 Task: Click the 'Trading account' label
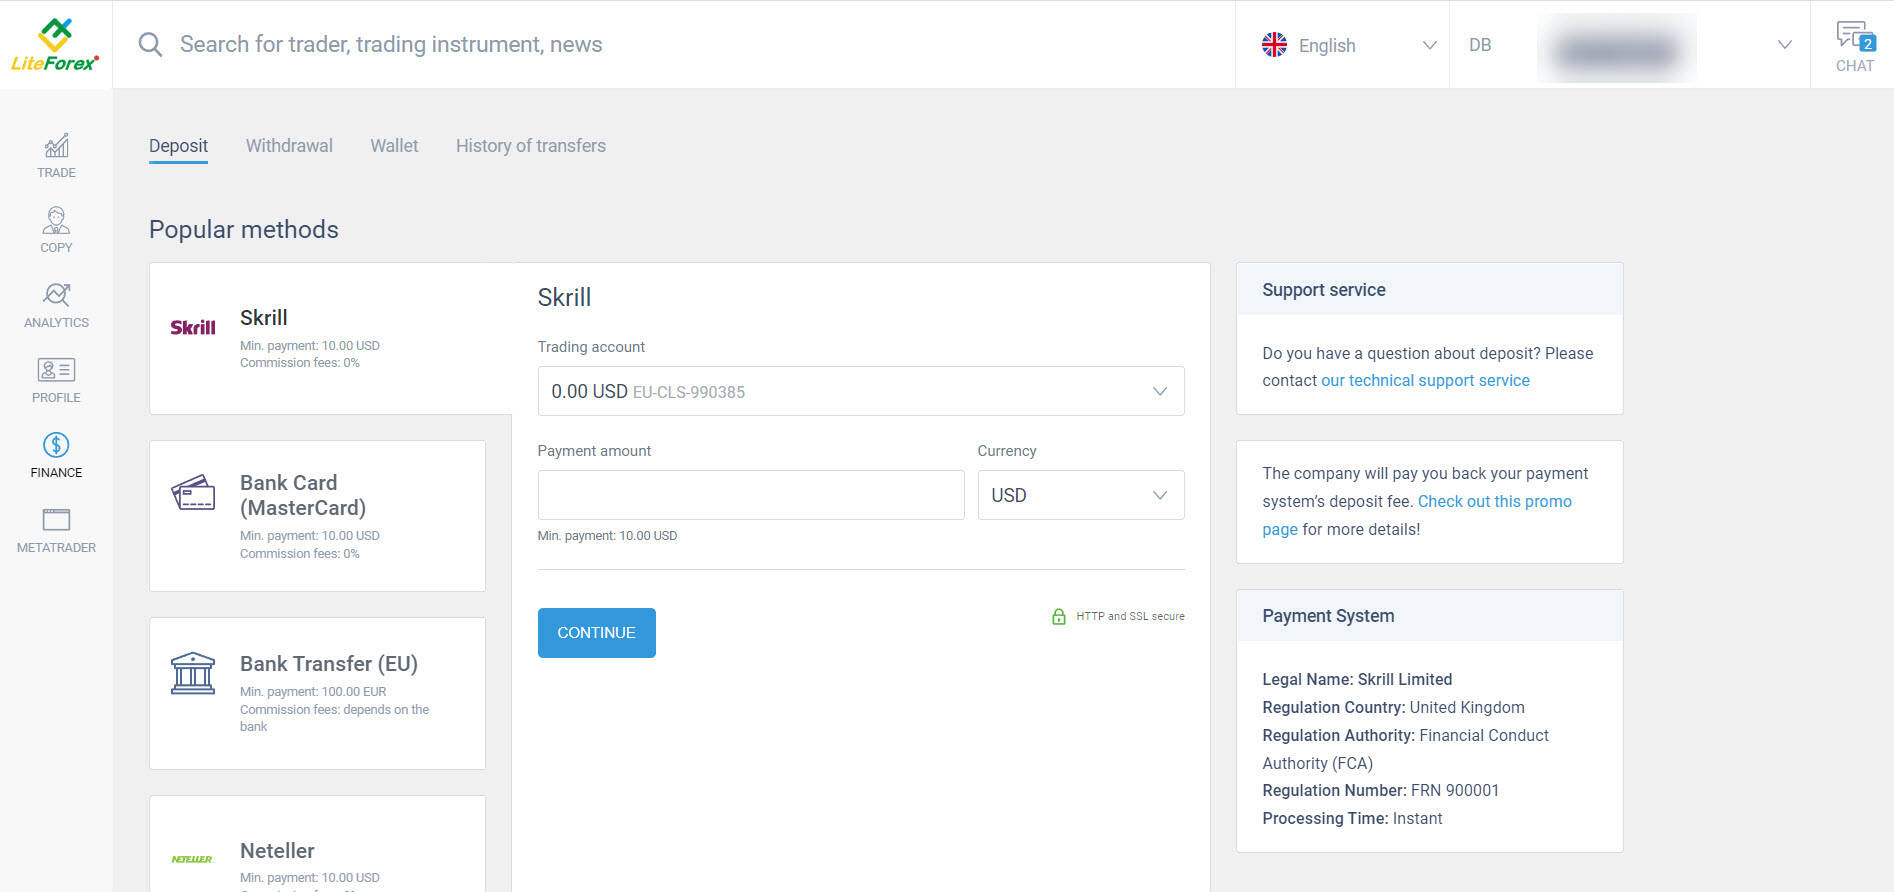[x=591, y=347]
